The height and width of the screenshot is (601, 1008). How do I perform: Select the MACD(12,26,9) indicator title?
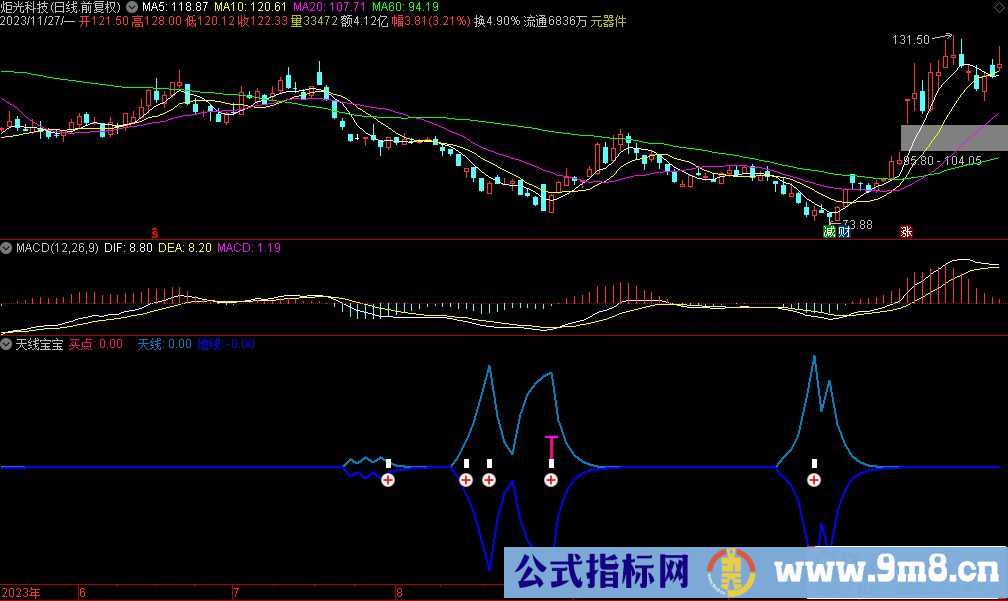click(x=57, y=247)
